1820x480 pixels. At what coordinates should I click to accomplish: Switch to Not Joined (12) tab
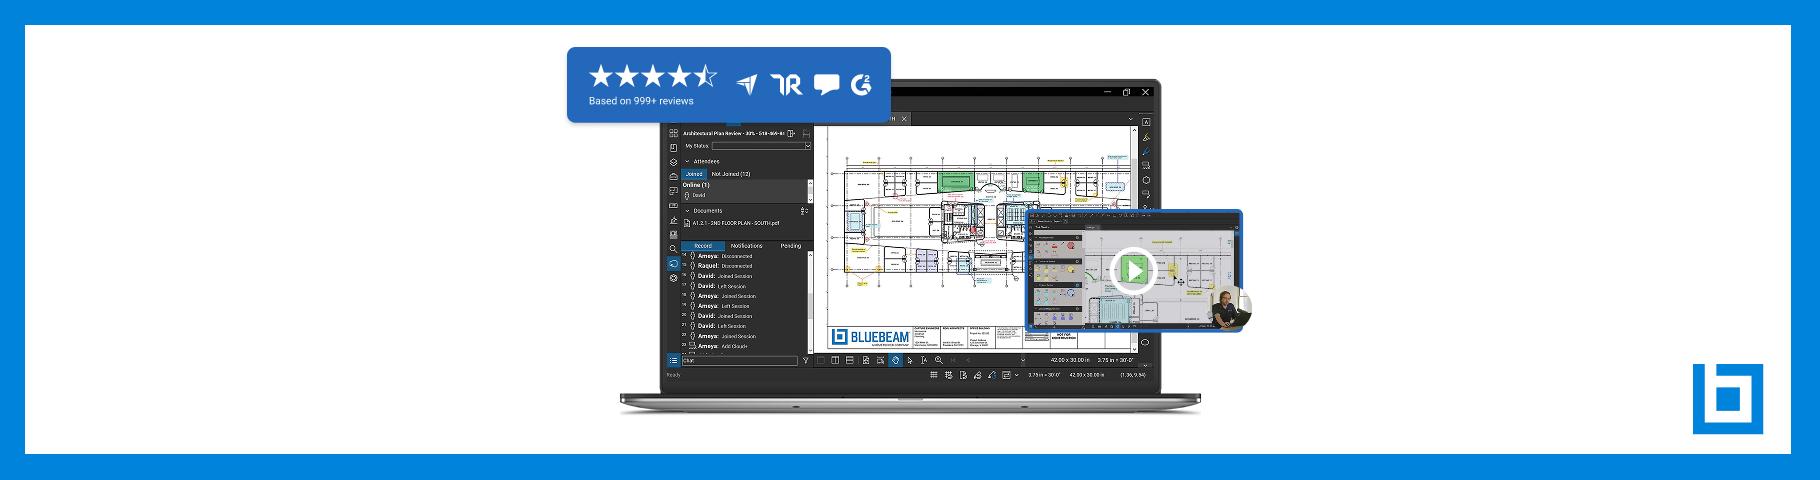coord(731,174)
